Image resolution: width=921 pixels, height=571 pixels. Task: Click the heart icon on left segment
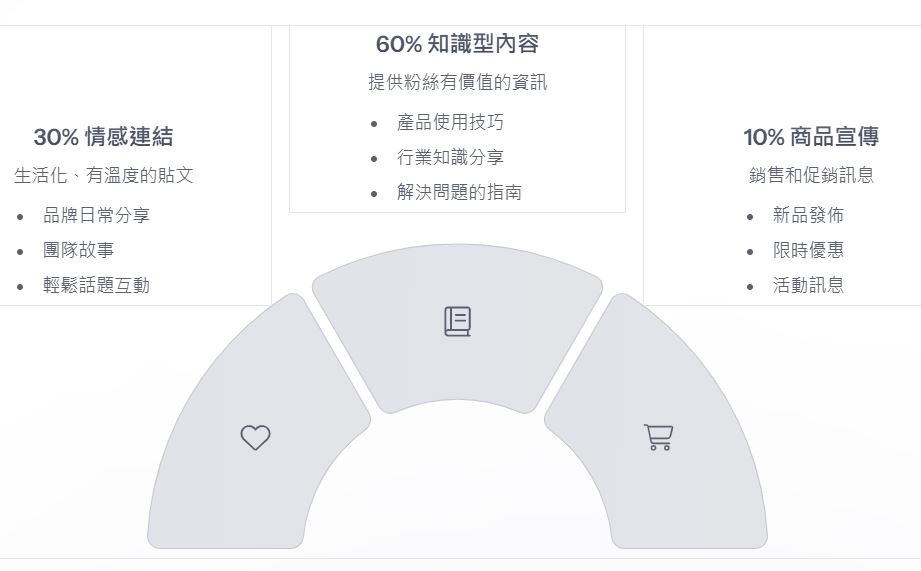click(x=256, y=438)
